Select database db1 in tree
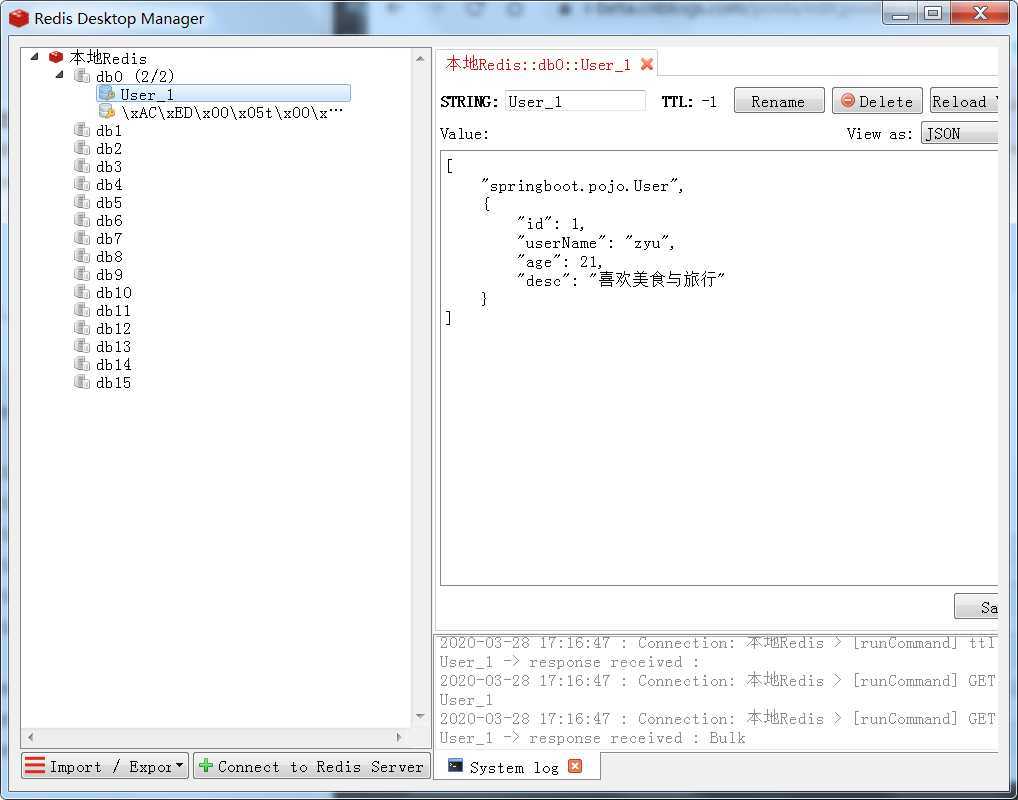 tap(108, 131)
